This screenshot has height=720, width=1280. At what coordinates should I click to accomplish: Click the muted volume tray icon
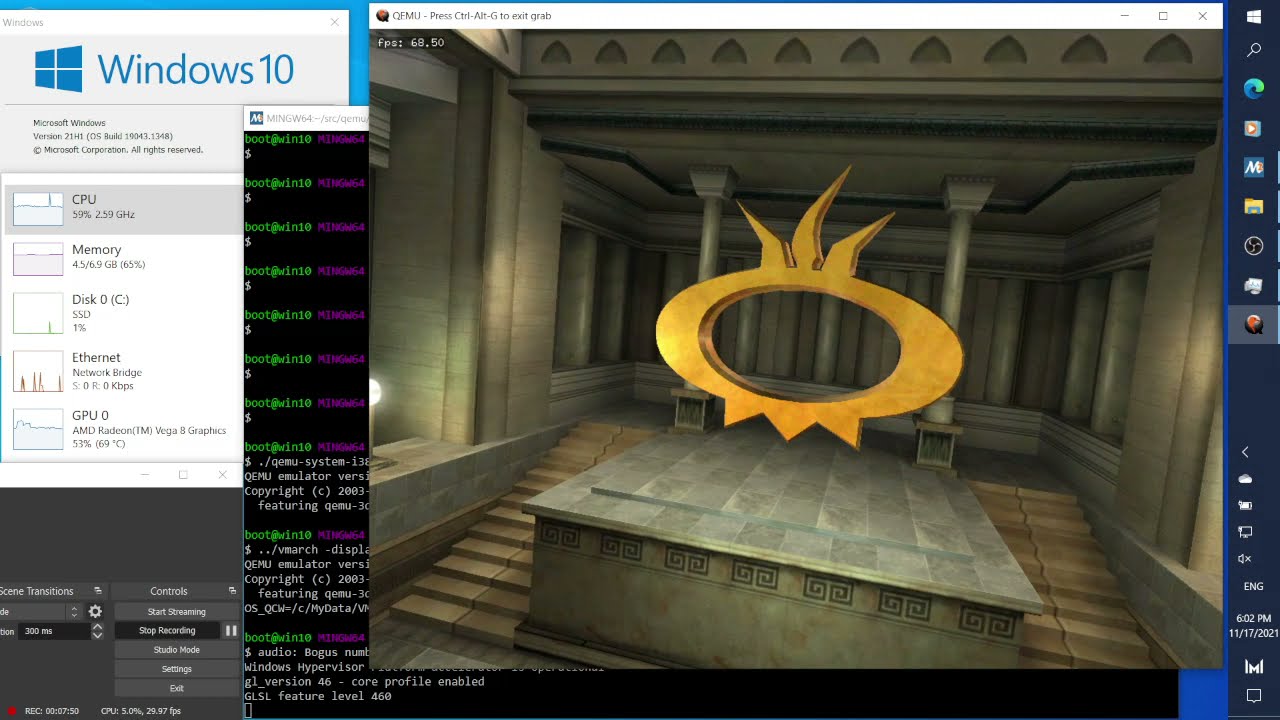(x=1245, y=559)
